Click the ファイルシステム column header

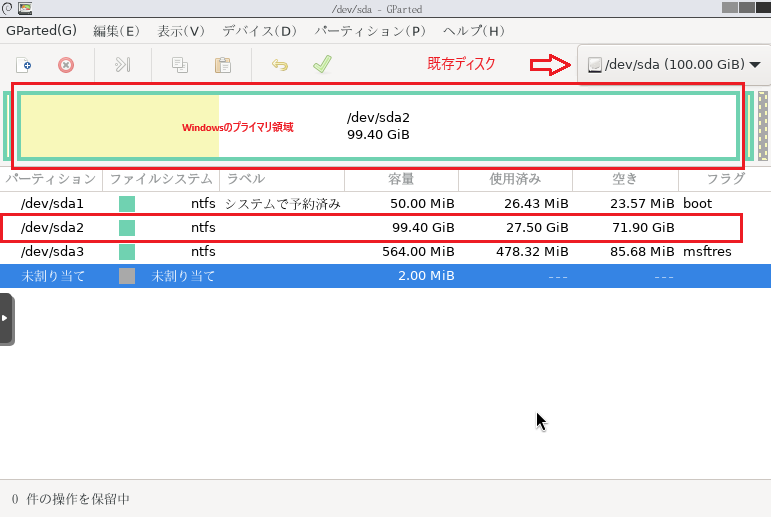[161, 179]
